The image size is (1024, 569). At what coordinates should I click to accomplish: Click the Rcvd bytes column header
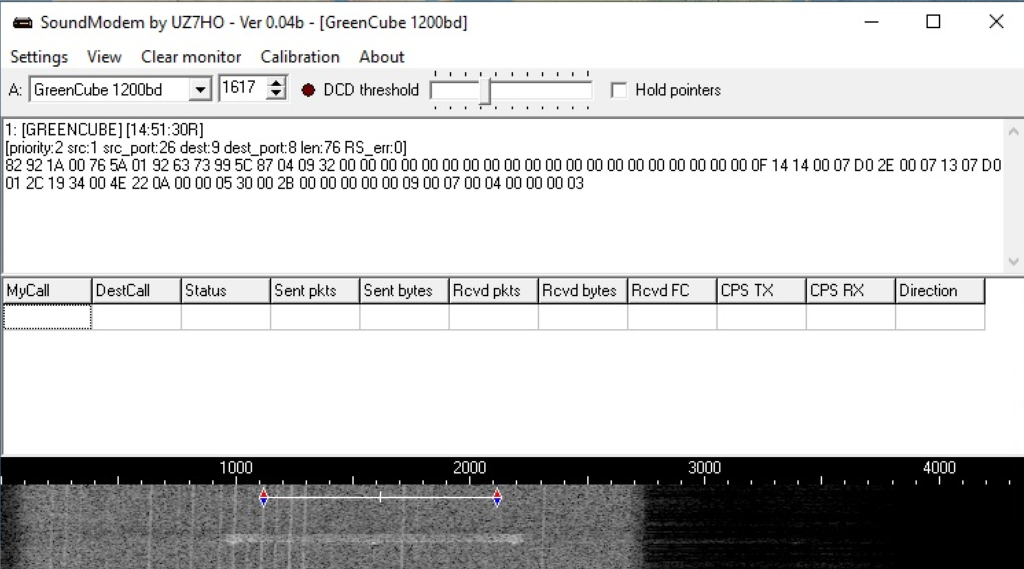[583, 291]
